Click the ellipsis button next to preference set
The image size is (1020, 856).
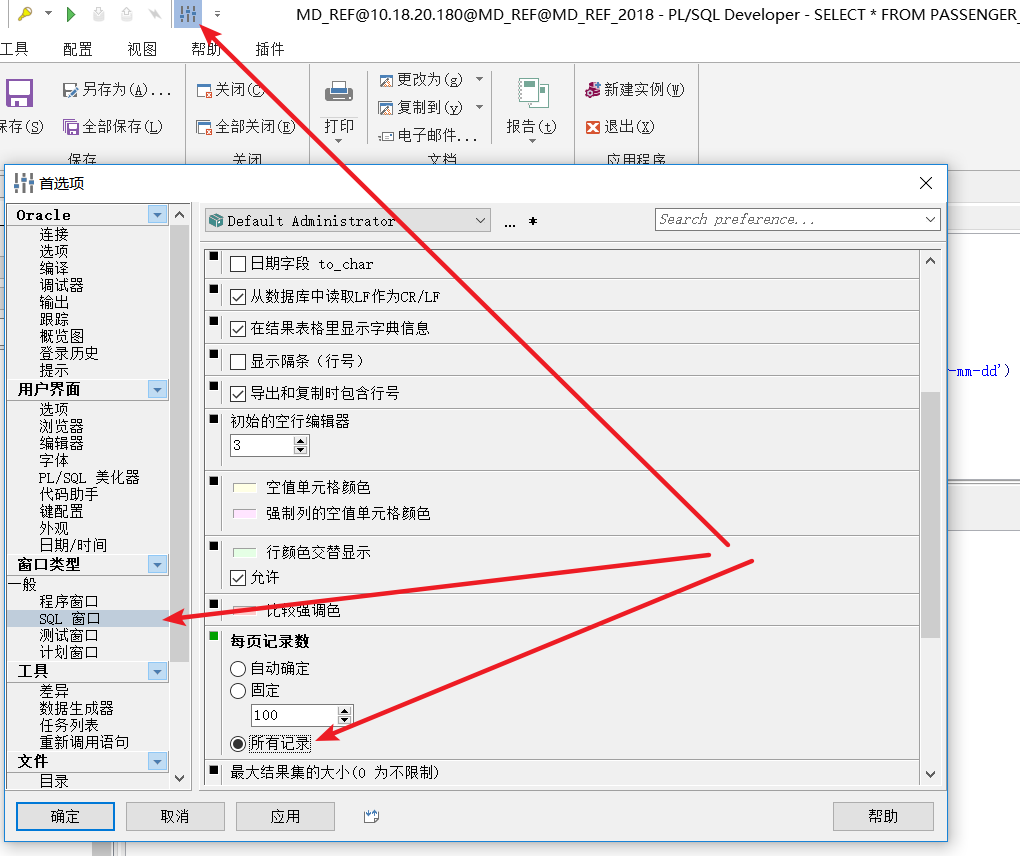click(x=510, y=222)
